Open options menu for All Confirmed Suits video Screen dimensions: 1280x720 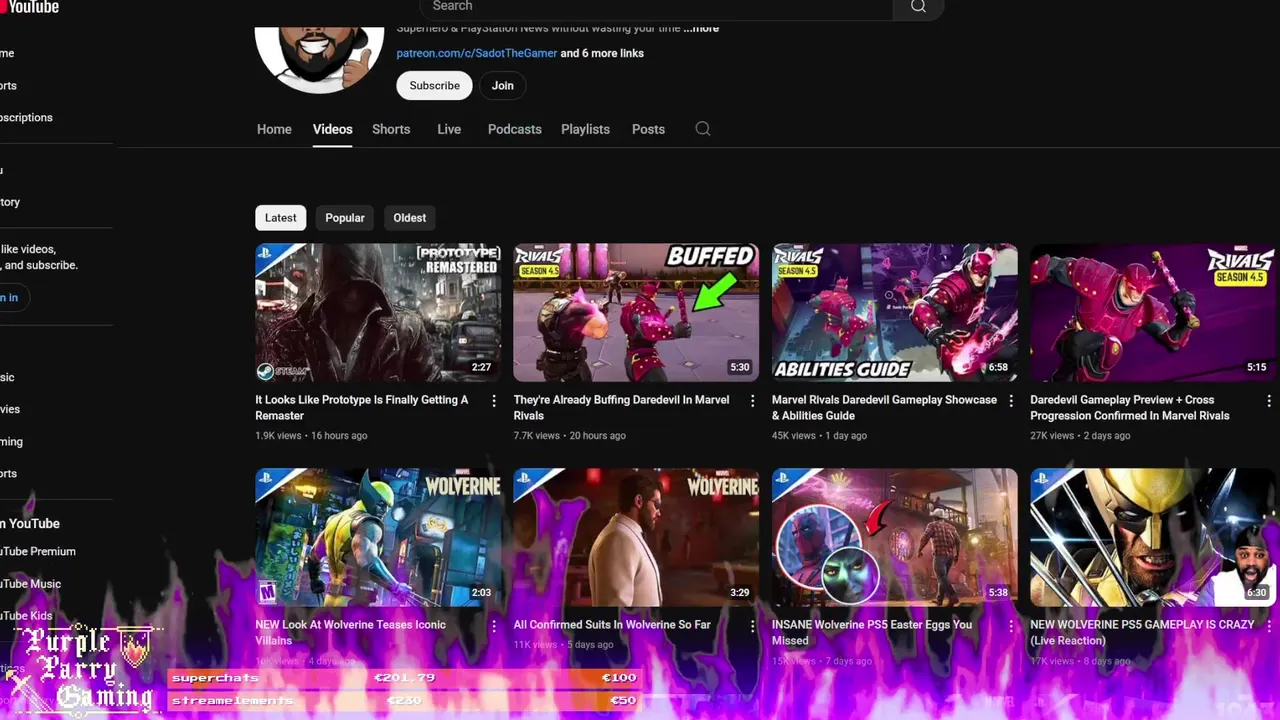[753, 625]
